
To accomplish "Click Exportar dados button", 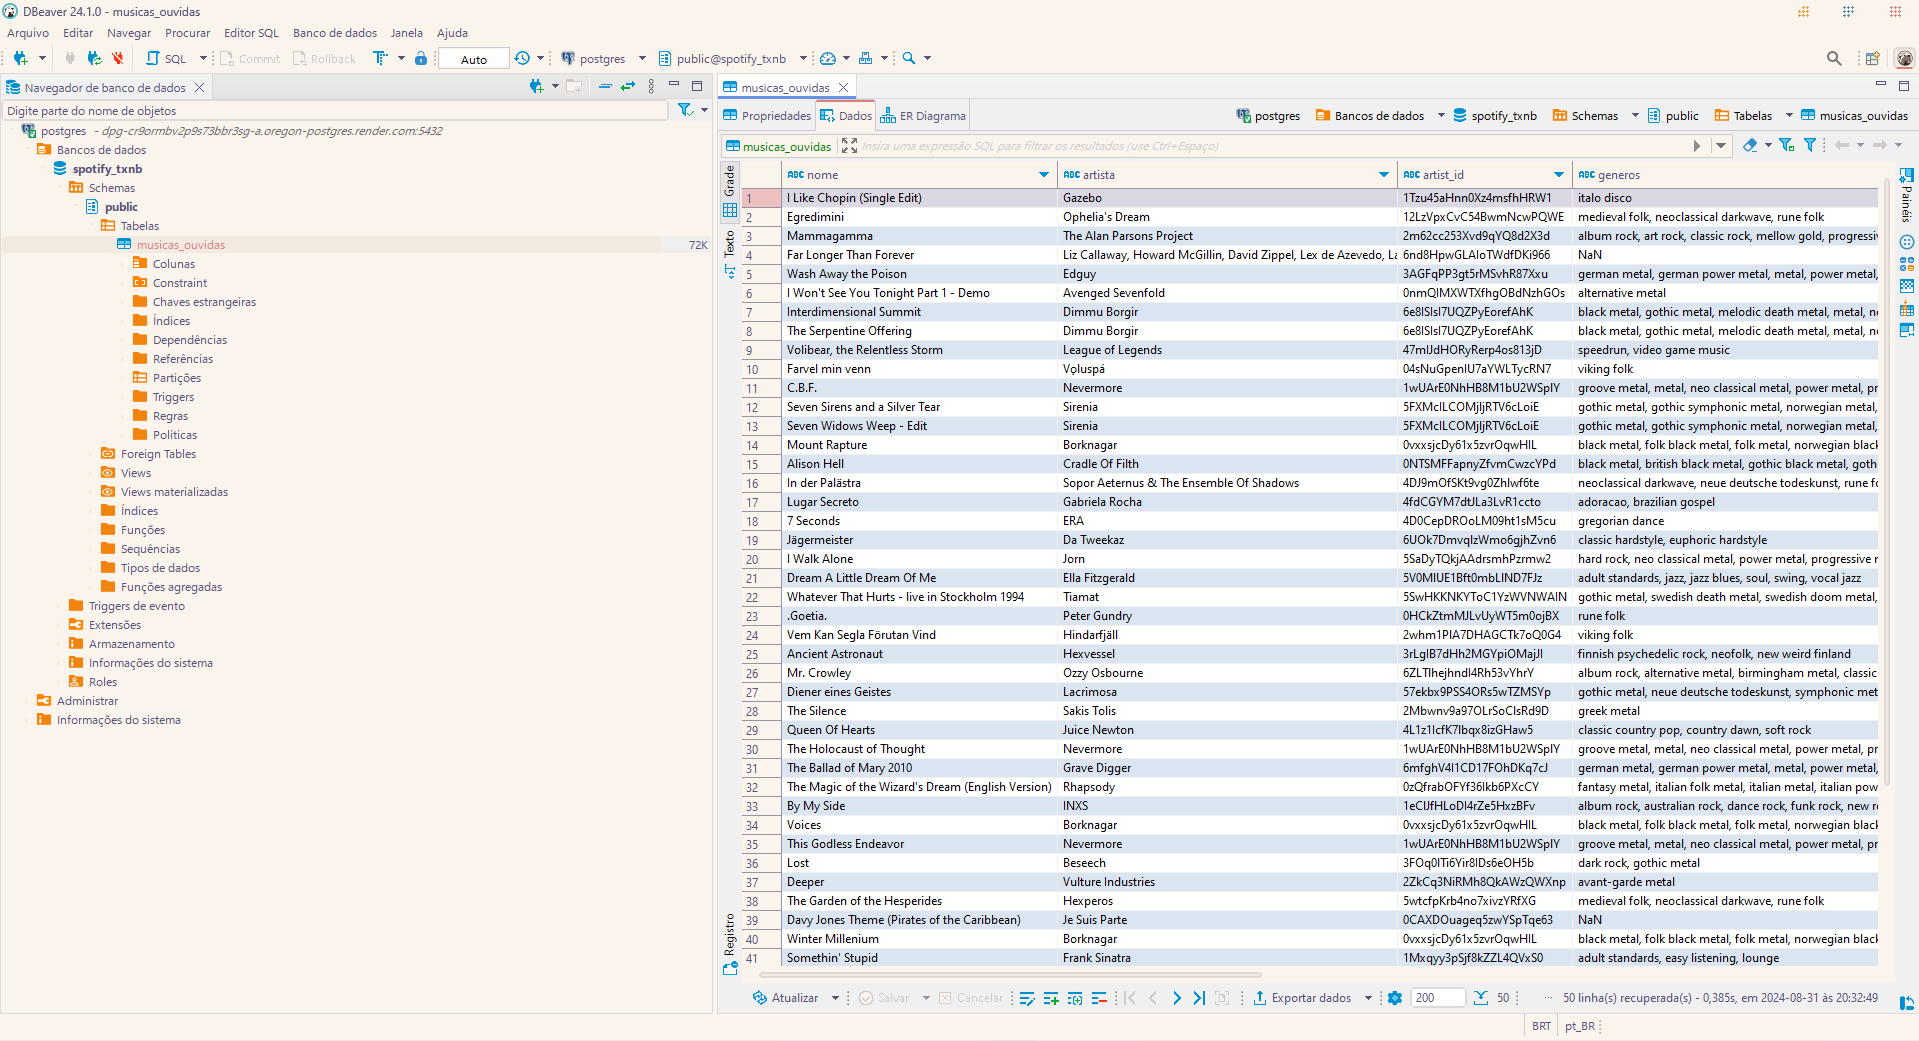I will [1302, 998].
